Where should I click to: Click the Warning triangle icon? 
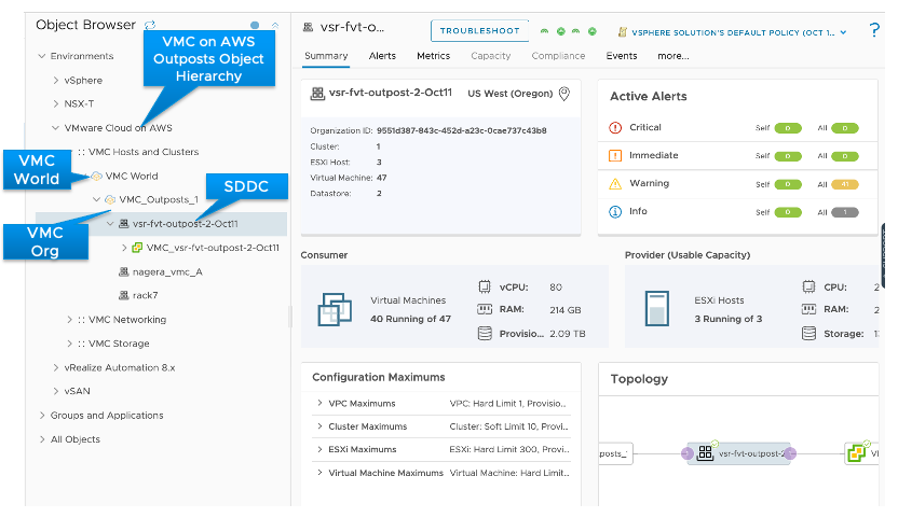(615, 184)
